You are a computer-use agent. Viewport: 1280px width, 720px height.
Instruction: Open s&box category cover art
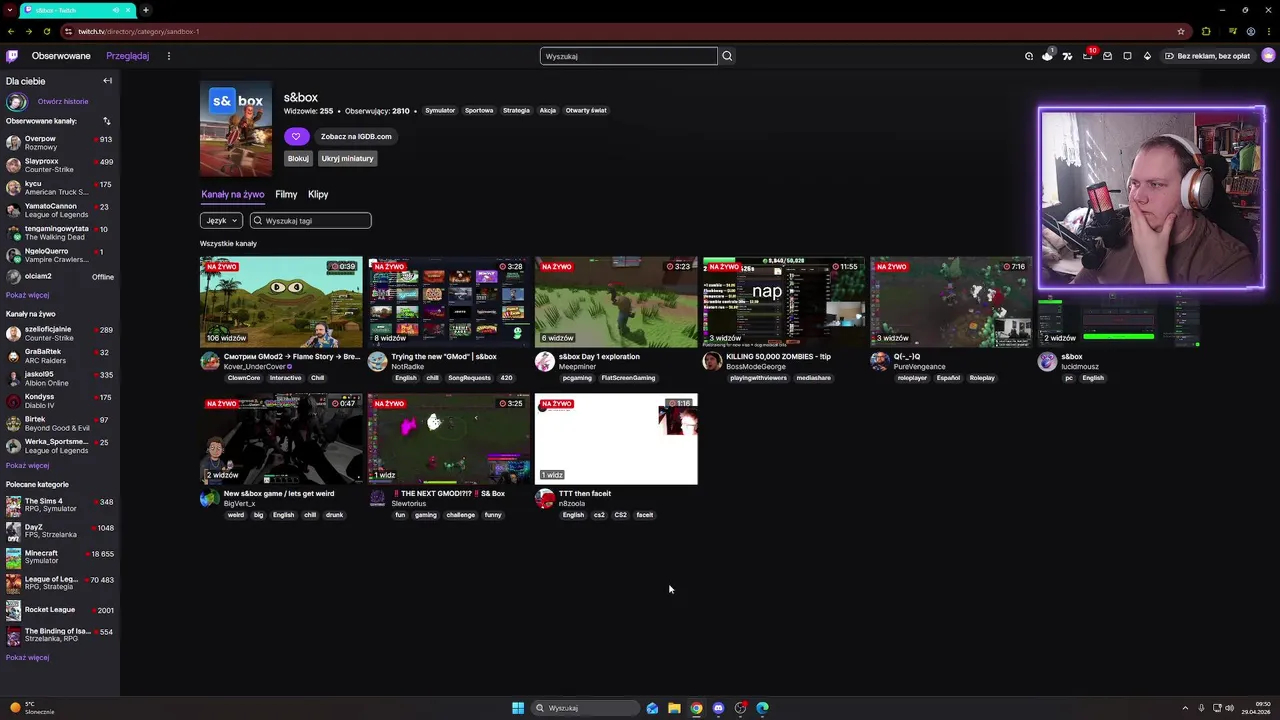coord(236,128)
